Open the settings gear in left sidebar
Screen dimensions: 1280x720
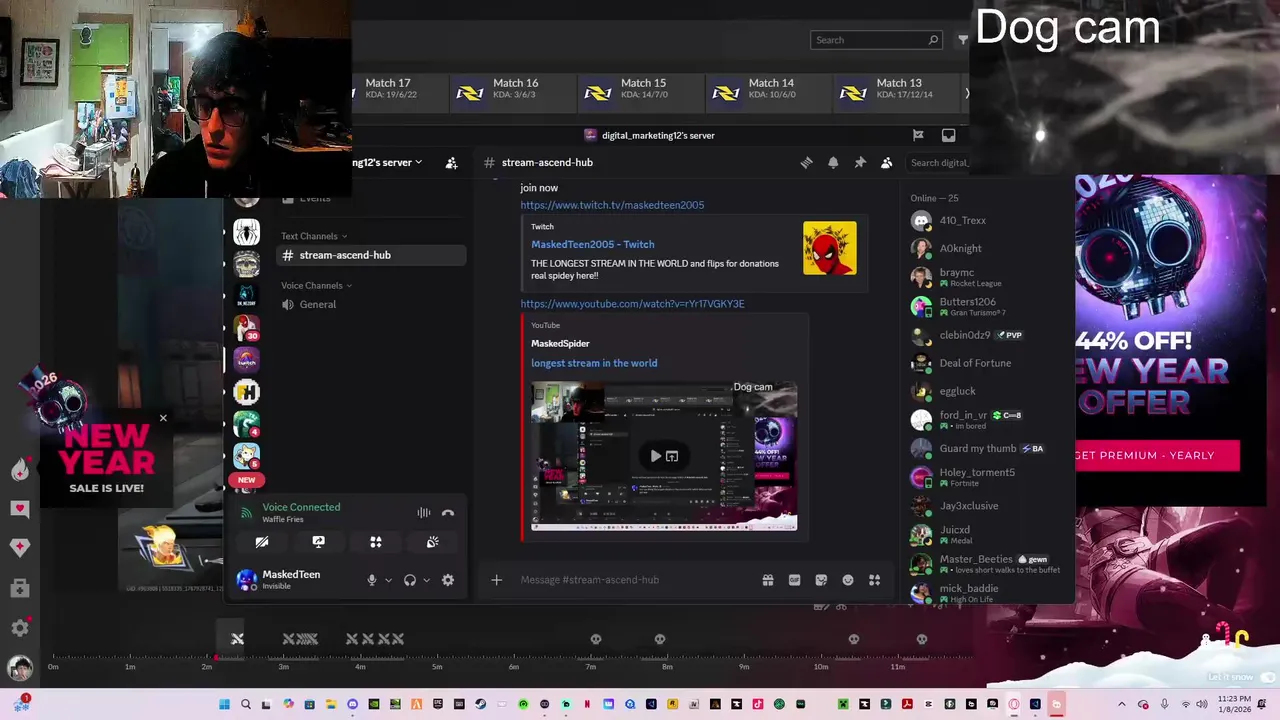(x=20, y=628)
